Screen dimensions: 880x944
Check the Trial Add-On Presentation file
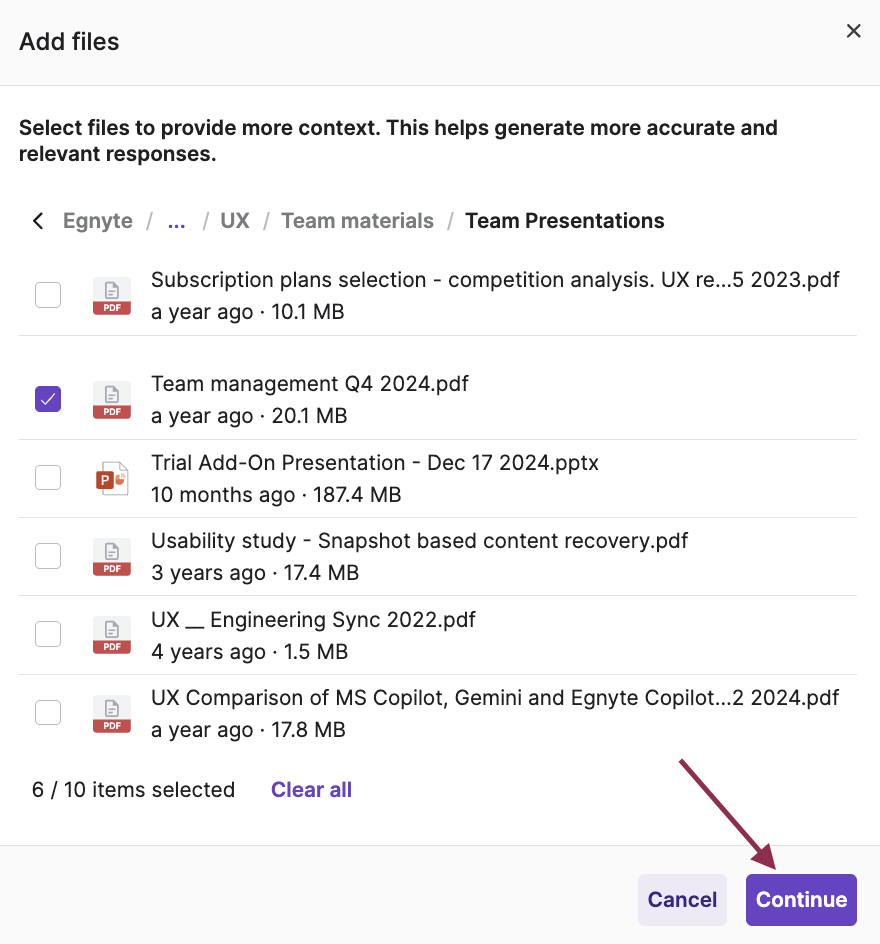coord(47,477)
